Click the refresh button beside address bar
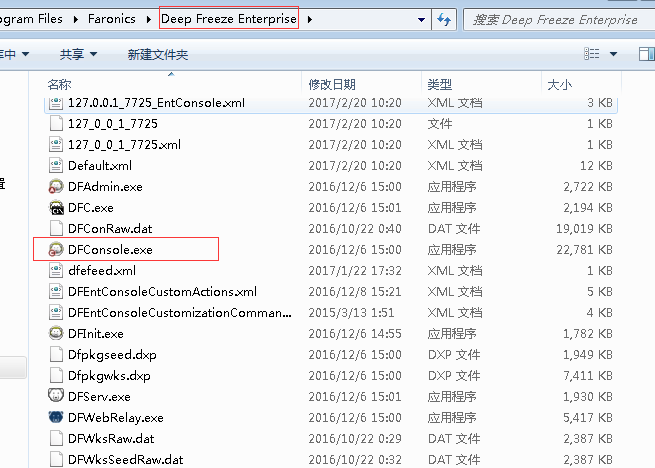The width and height of the screenshot is (655, 468). tap(445, 18)
